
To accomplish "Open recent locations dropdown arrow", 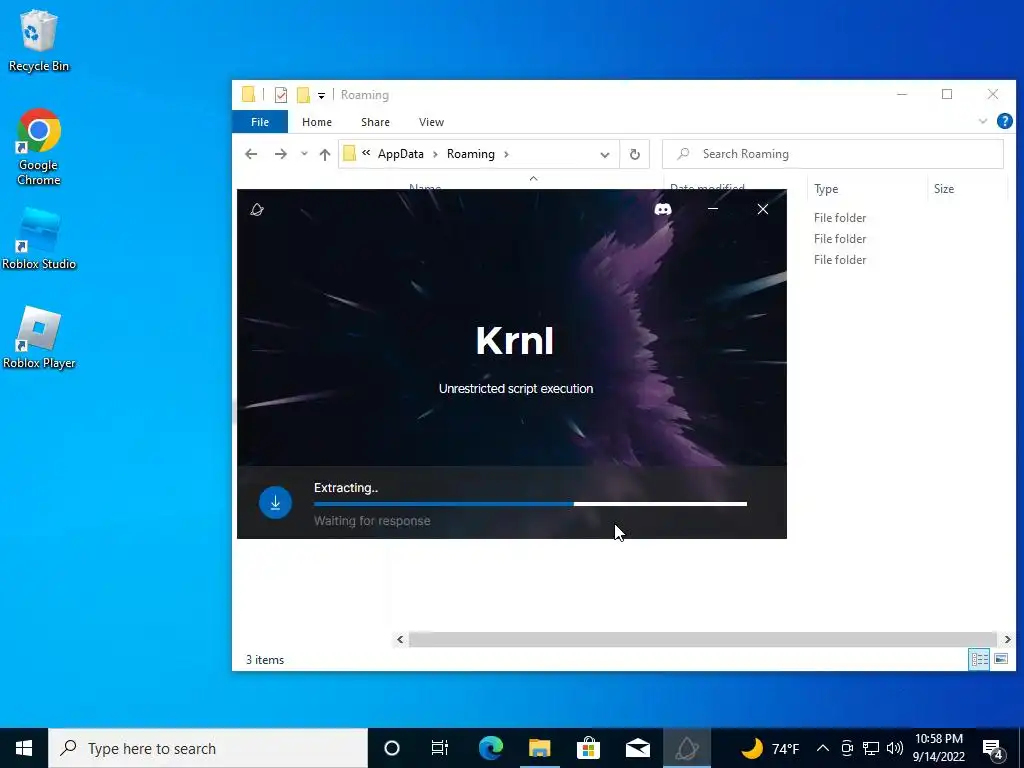I will point(304,154).
